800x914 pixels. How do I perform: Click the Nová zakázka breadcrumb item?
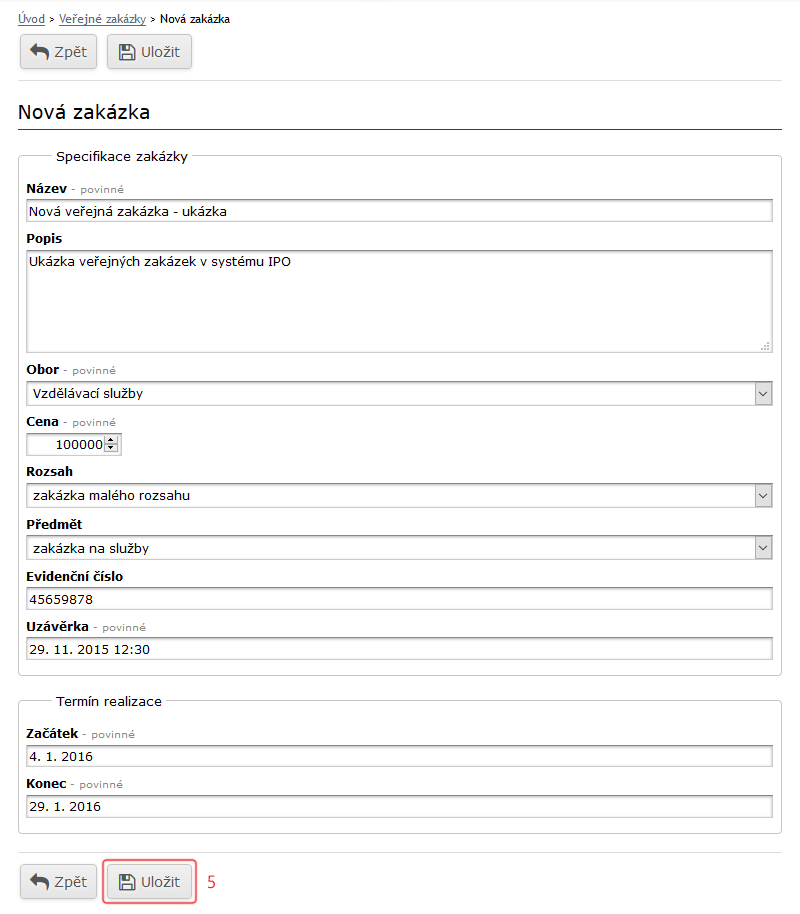tap(195, 19)
